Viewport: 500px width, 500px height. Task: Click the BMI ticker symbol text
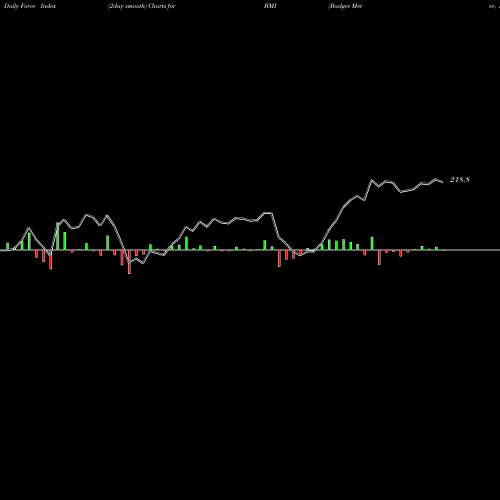(x=270, y=6)
